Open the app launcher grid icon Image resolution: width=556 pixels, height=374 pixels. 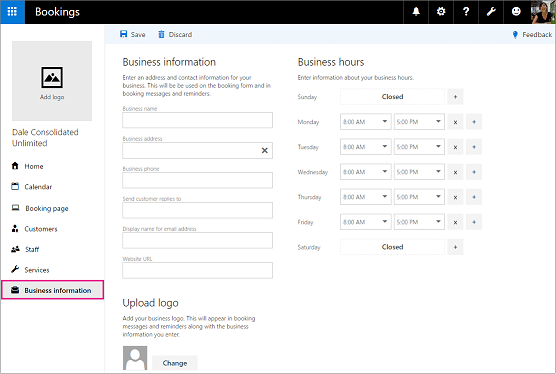[12, 12]
